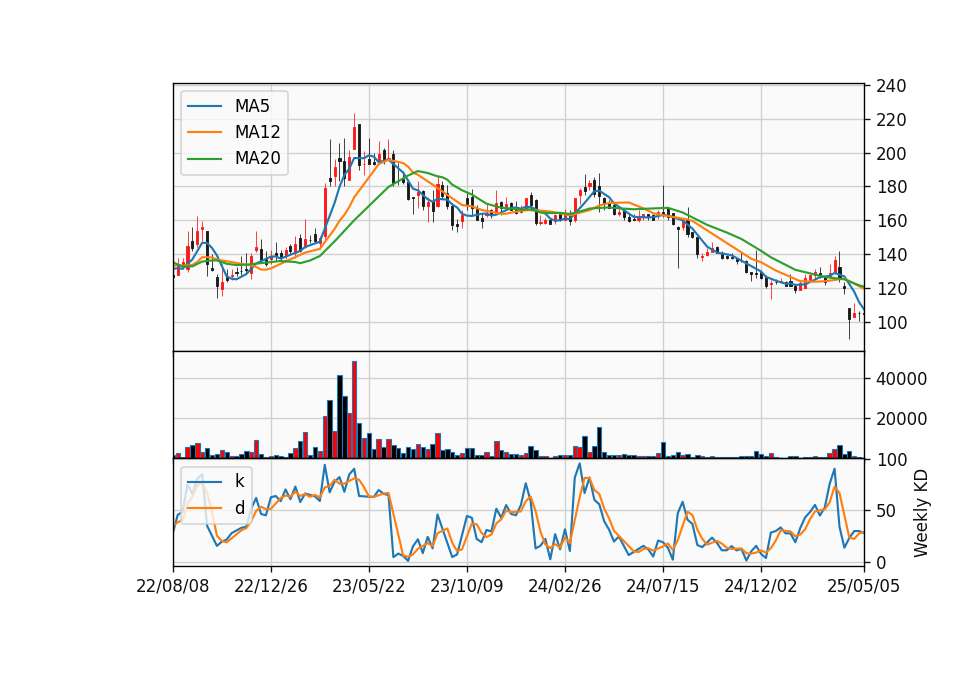
Task: Click the 20000 volume axis label
Action: pos(901,419)
